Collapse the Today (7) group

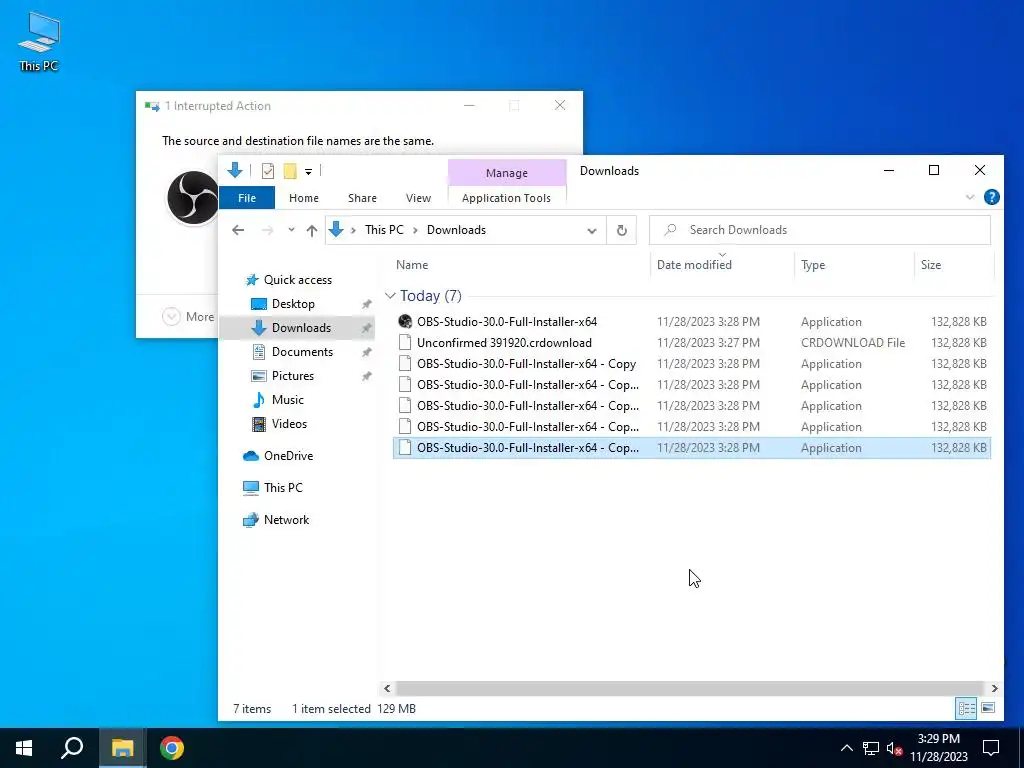[391, 296]
